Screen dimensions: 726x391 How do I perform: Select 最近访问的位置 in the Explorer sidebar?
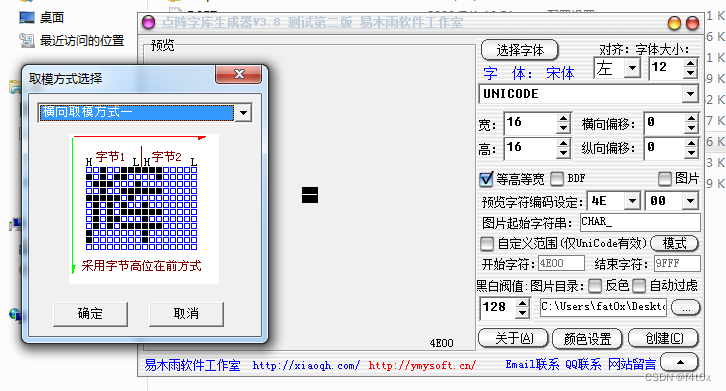[x=72, y=41]
